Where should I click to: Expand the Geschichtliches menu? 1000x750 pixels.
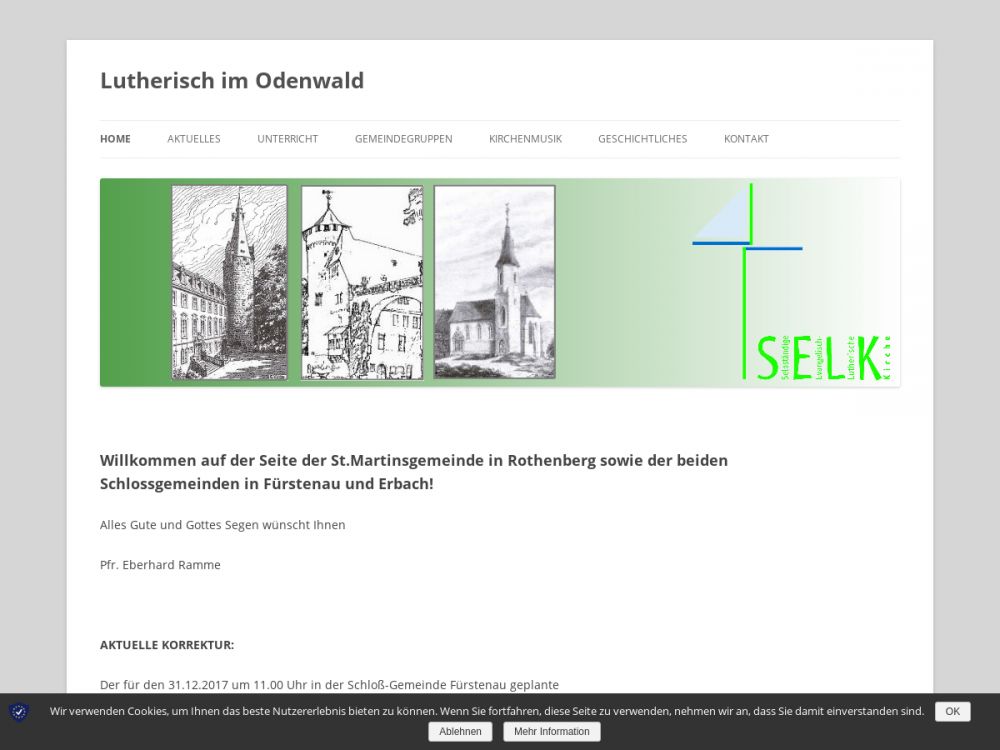click(x=642, y=139)
